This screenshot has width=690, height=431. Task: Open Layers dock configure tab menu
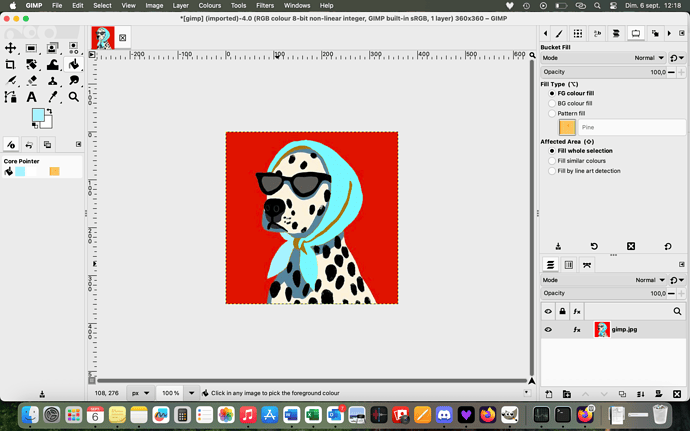[682, 265]
